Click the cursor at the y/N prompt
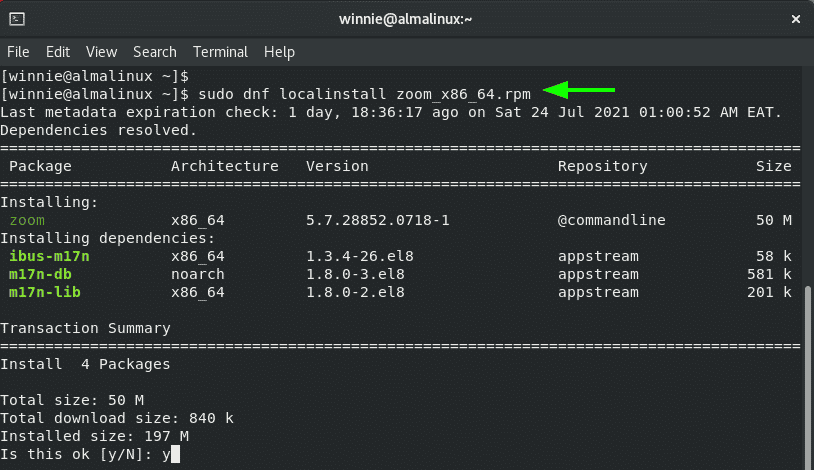Screen dimensions: 814x470 pos(175,454)
